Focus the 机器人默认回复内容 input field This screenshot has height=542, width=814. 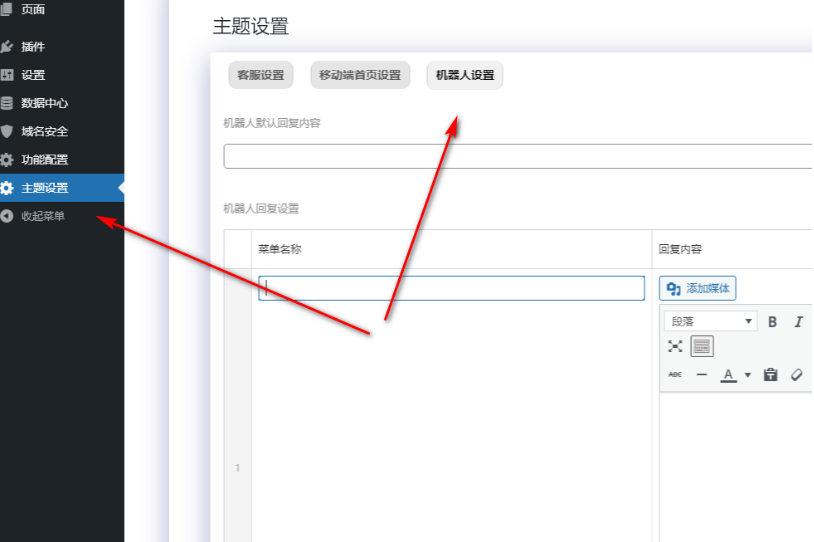pyautogui.click(x=518, y=156)
